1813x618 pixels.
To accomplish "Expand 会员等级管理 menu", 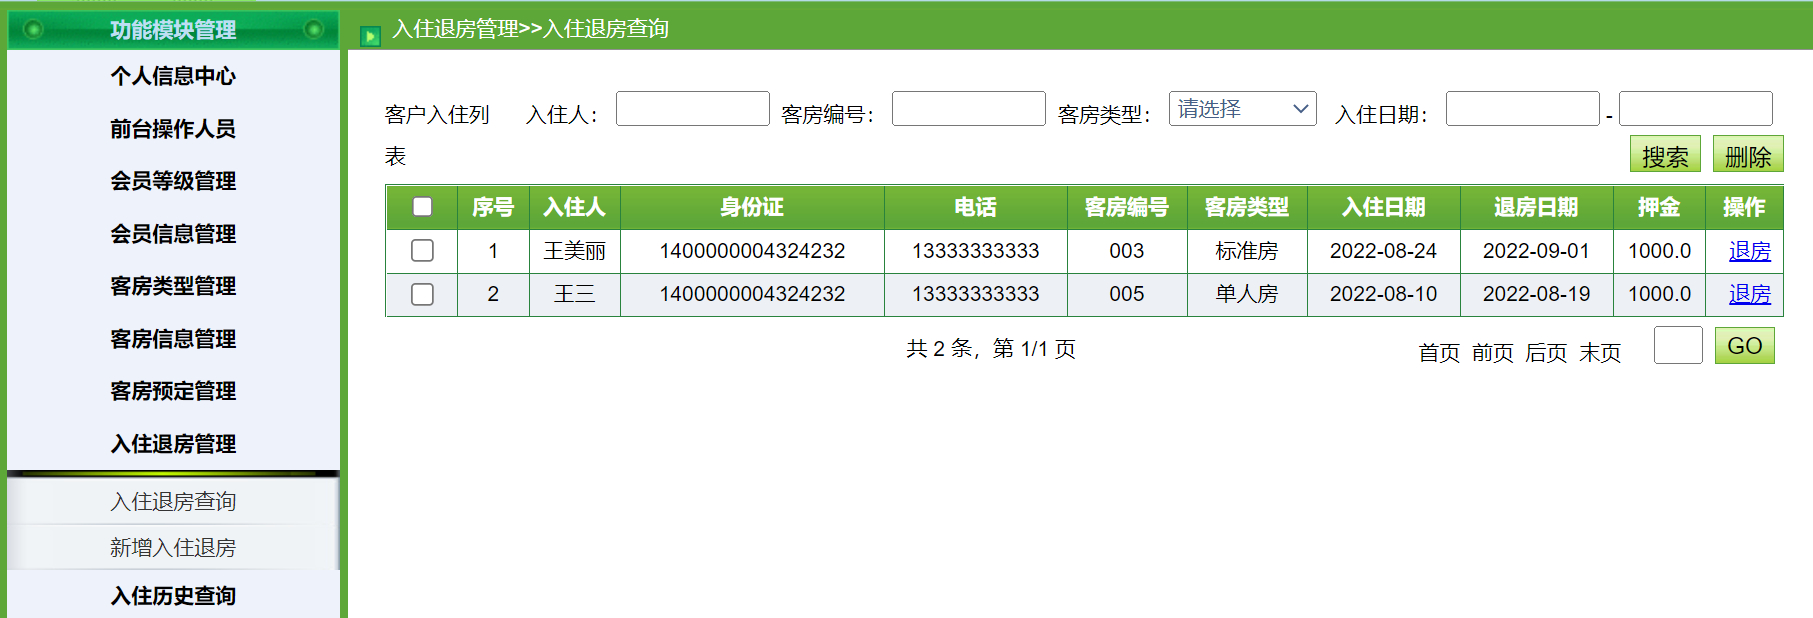I will [173, 181].
